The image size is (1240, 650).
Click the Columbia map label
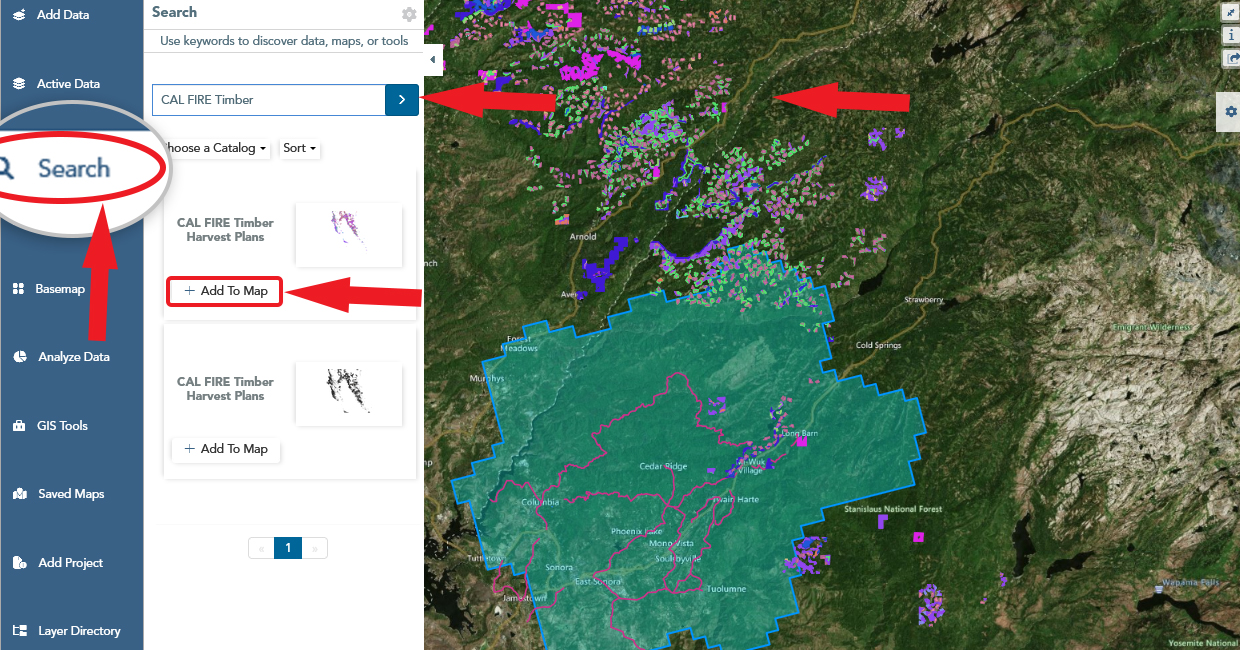[x=540, y=502]
